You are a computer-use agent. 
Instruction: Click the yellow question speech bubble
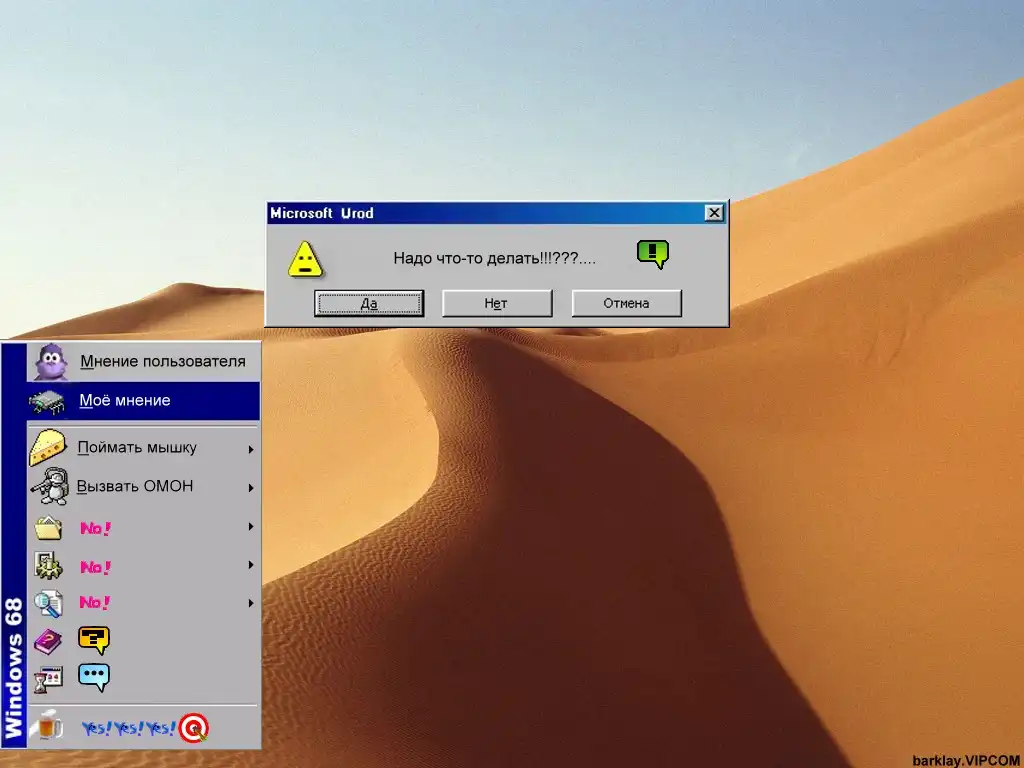point(94,640)
